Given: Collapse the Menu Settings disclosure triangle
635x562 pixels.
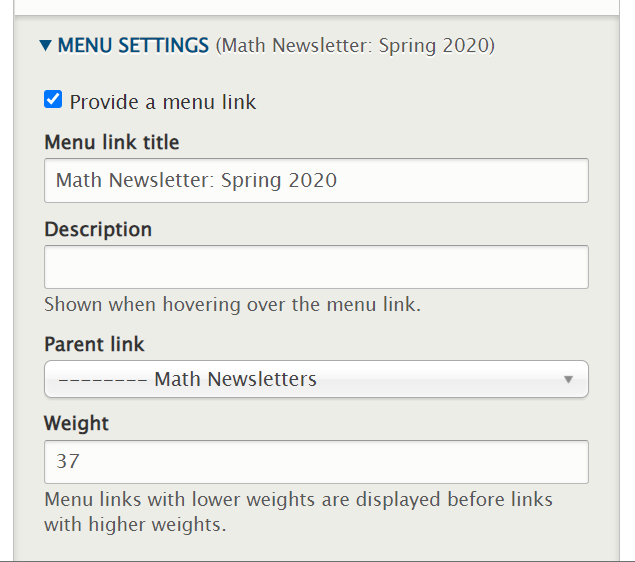Looking at the screenshot, I should point(45,45).
